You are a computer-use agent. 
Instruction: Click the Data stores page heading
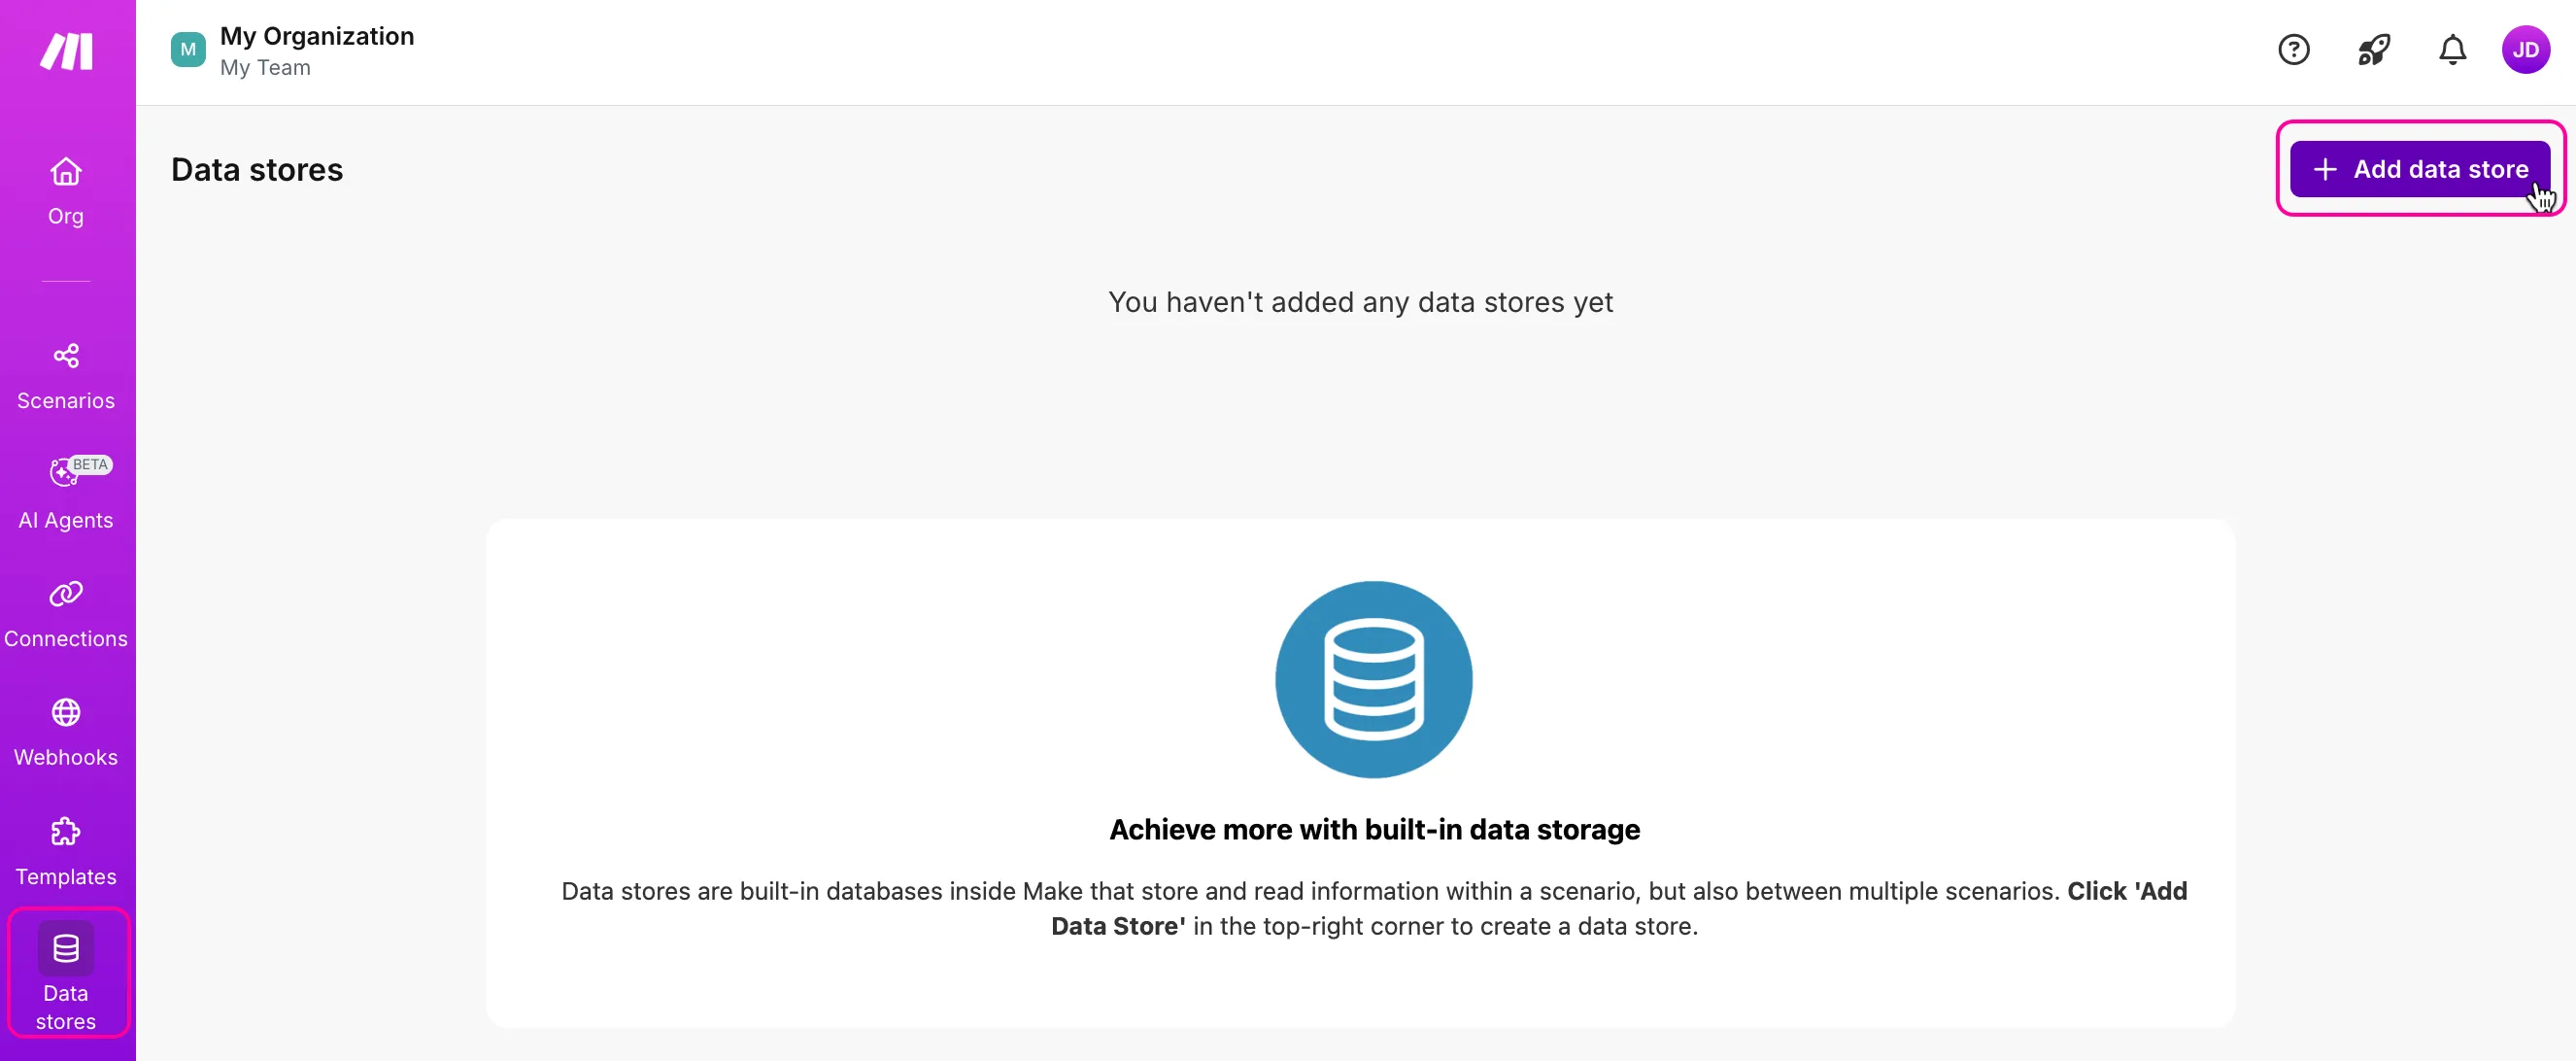(257, 170)
